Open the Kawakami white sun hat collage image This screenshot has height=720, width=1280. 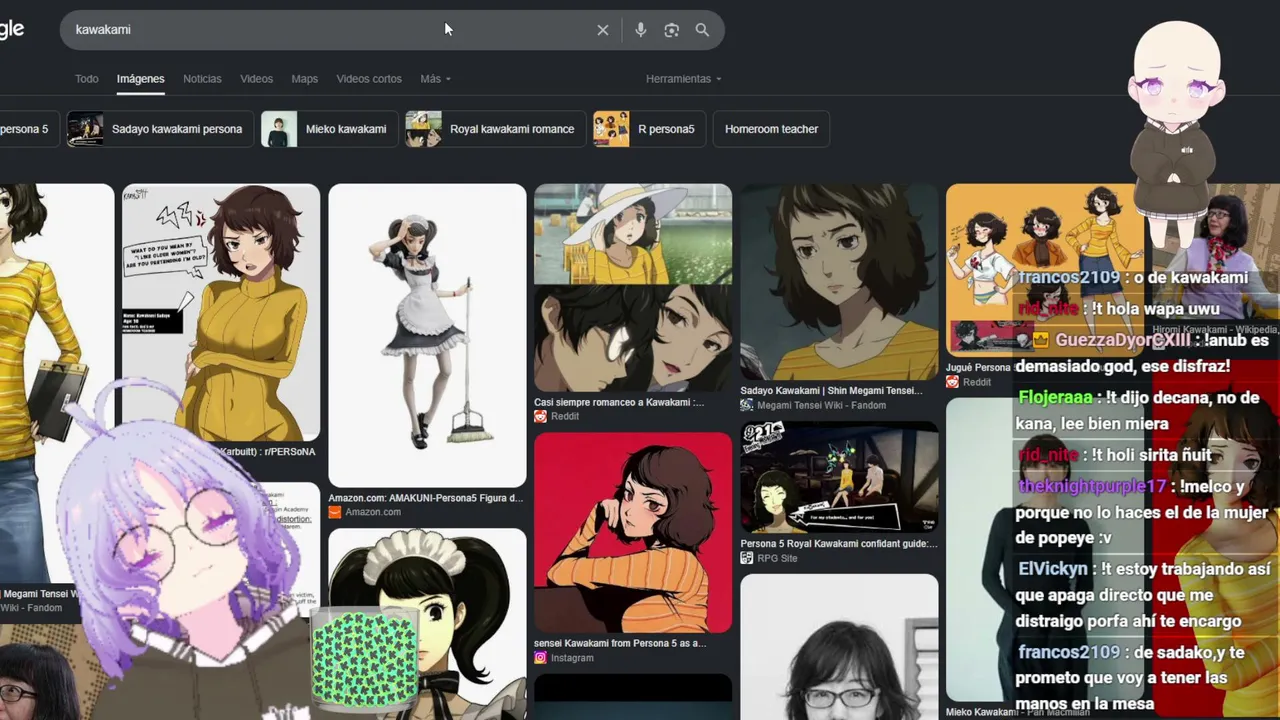[633, 287]
